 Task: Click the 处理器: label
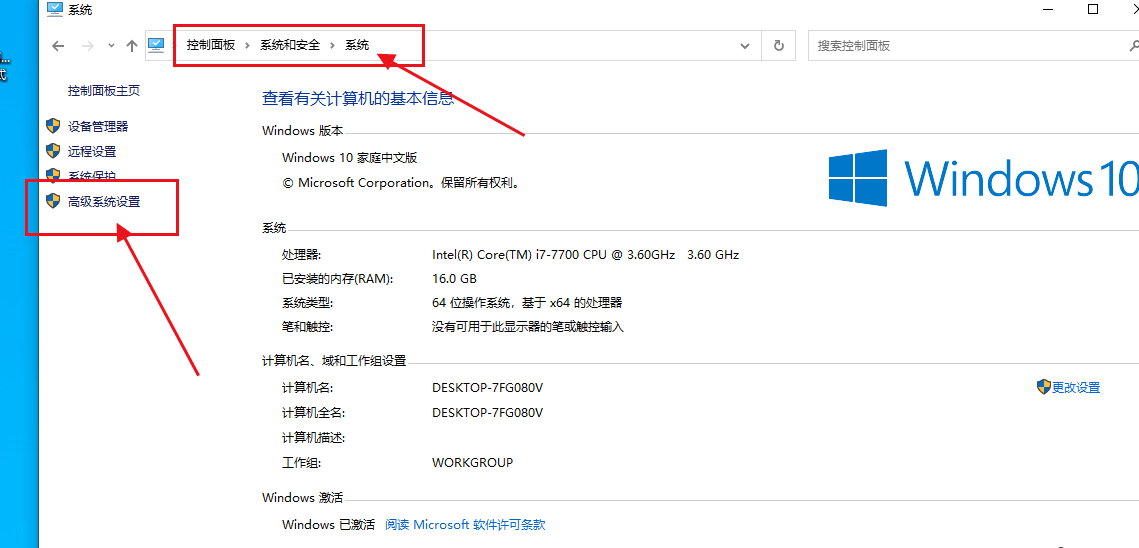(x=301, y=254)
